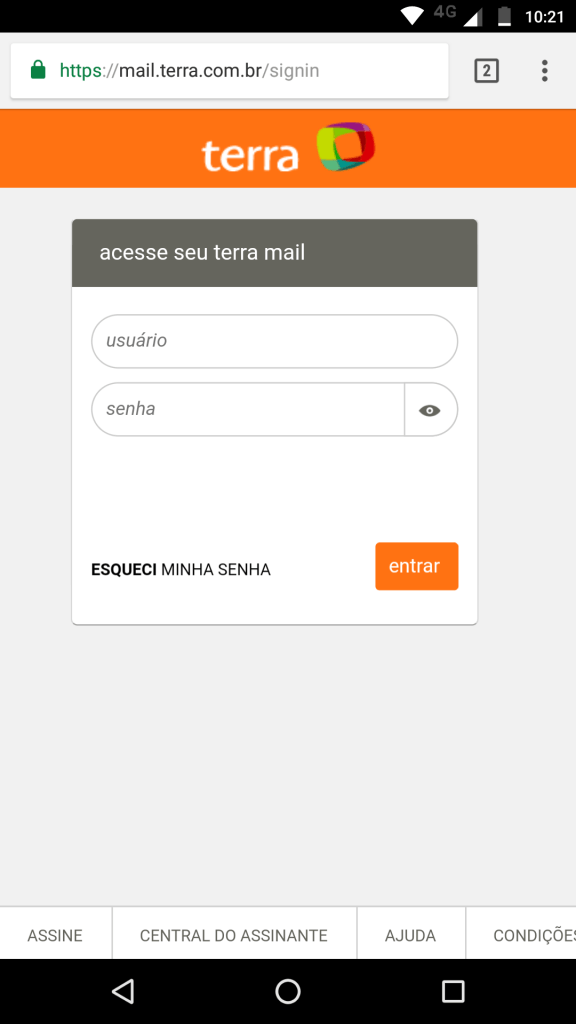
Task: Tap the Android back navigation arrow
Action: pos(122,991)
